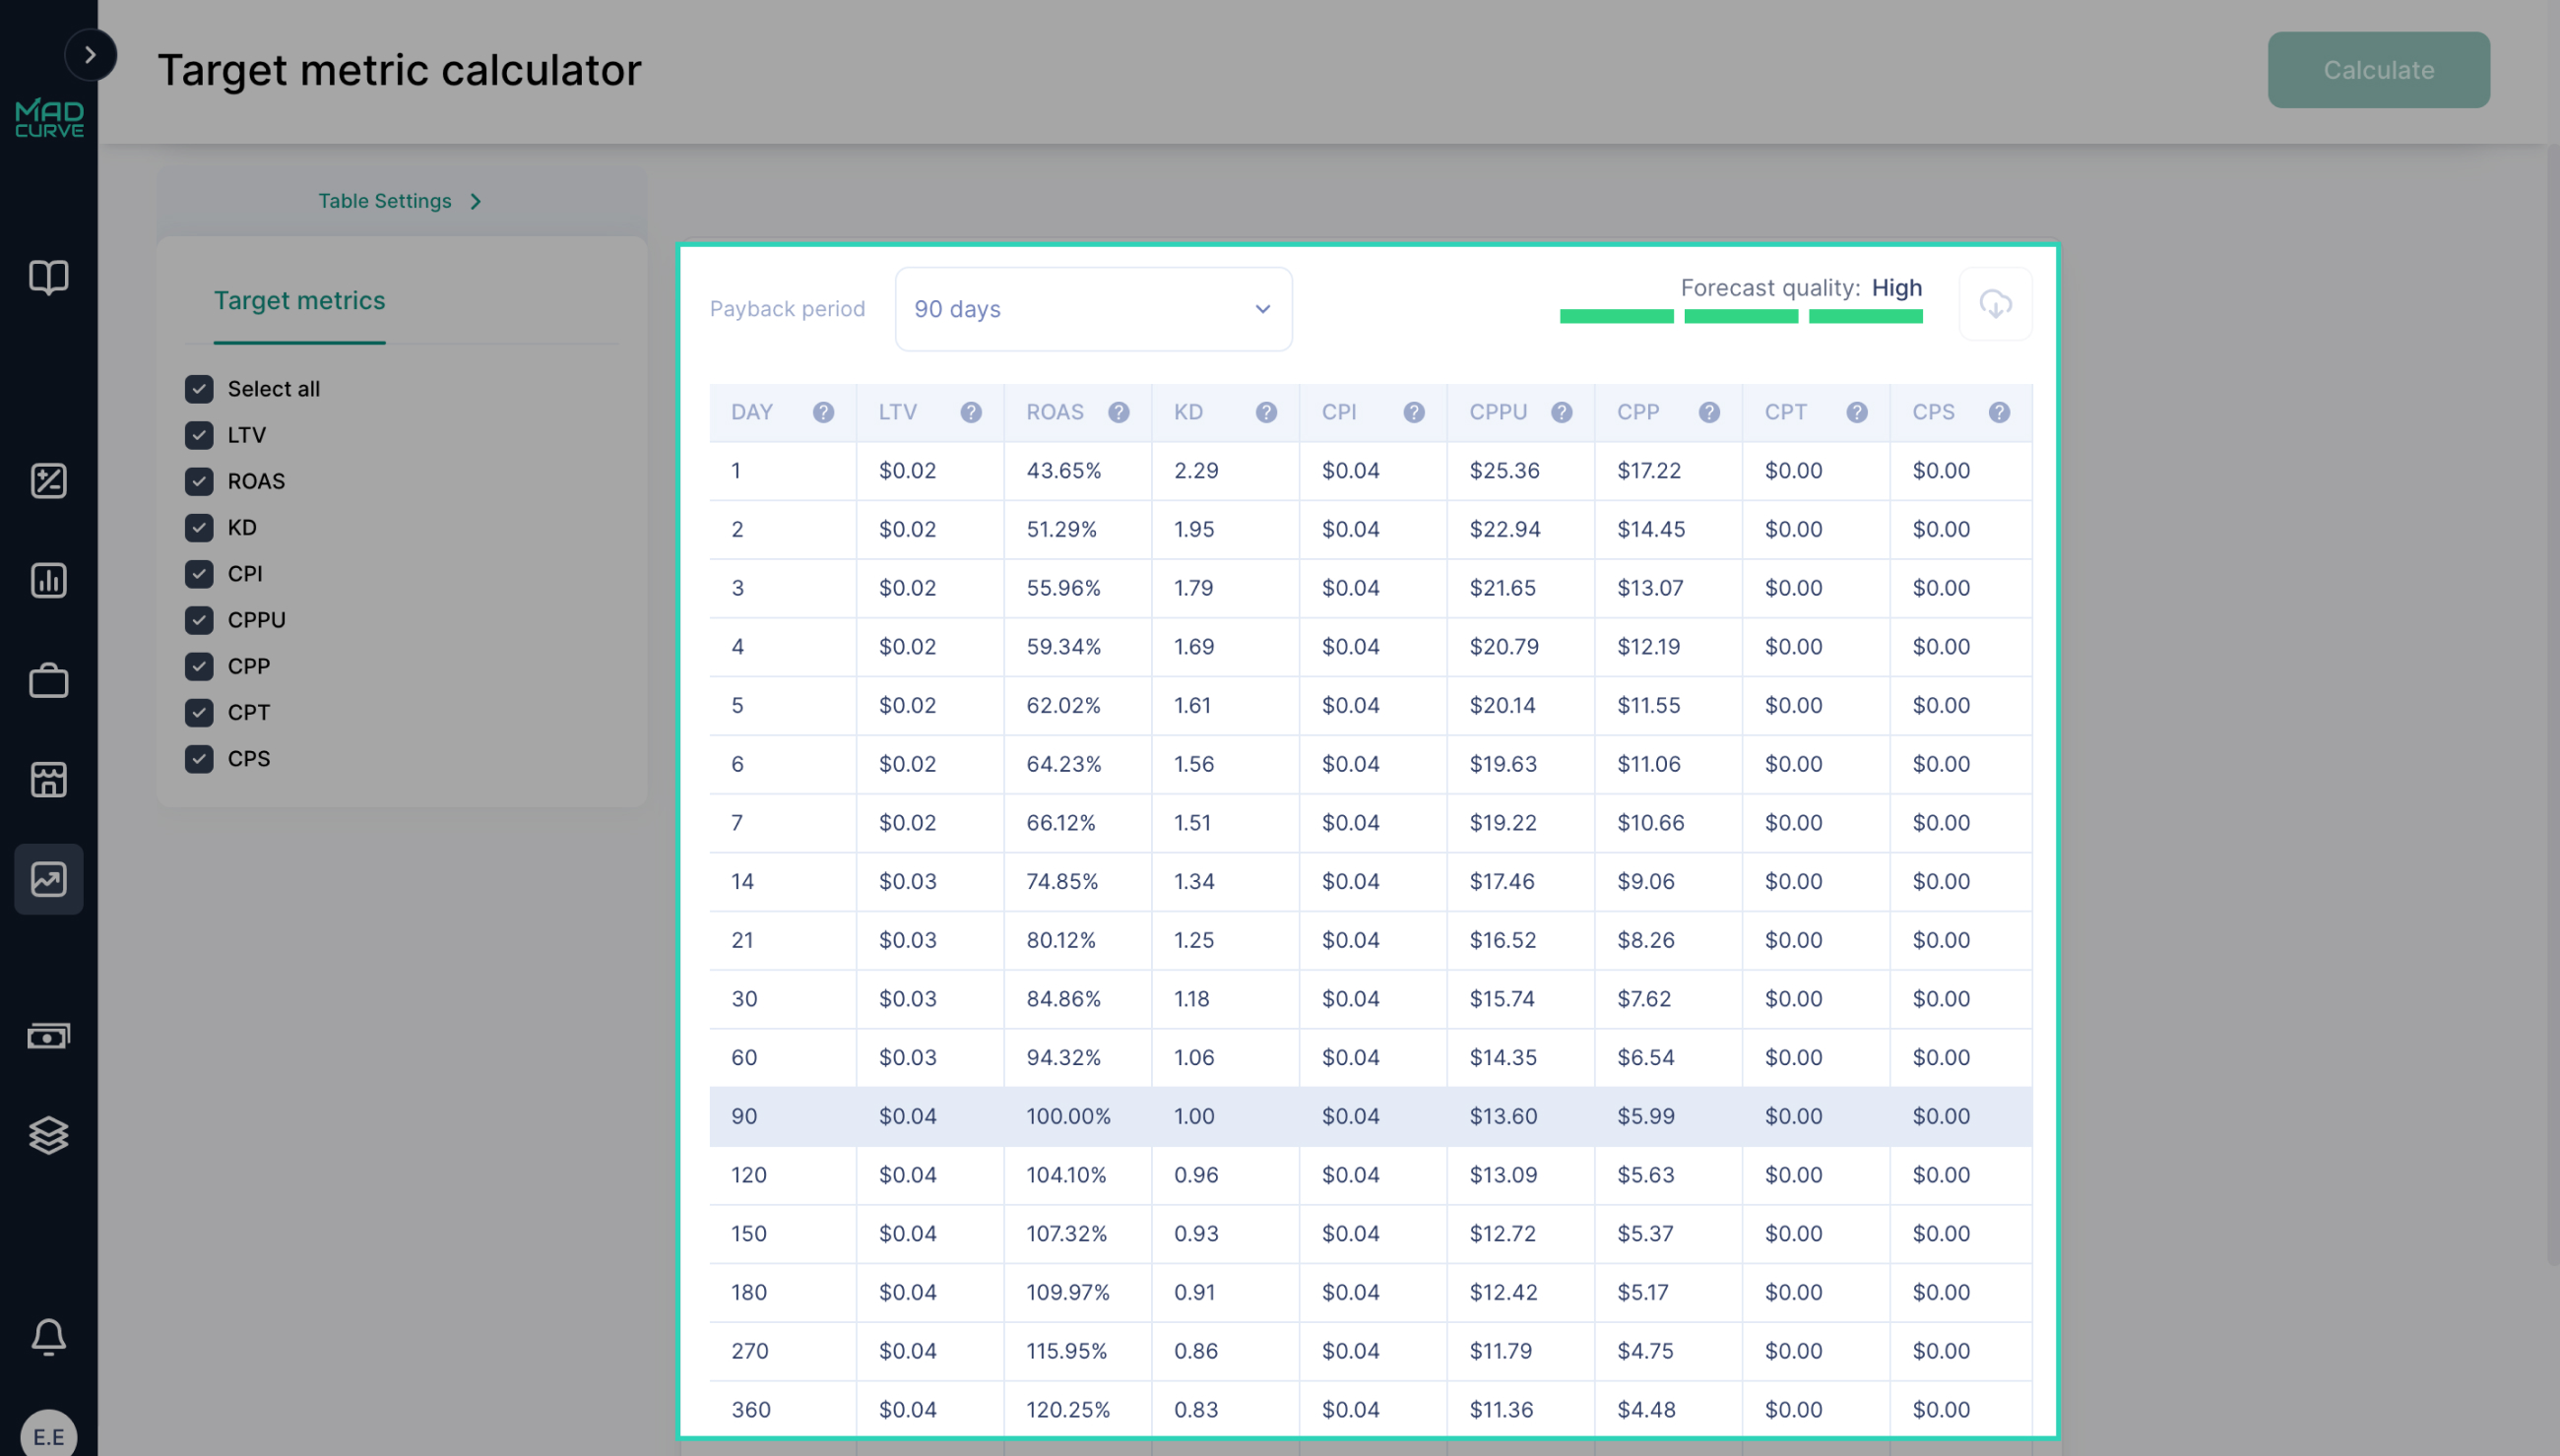Viewport: 2560px width, 1456px height.
Task: Open the analytics bar chart icon
Action: click(x=49, y=580)
